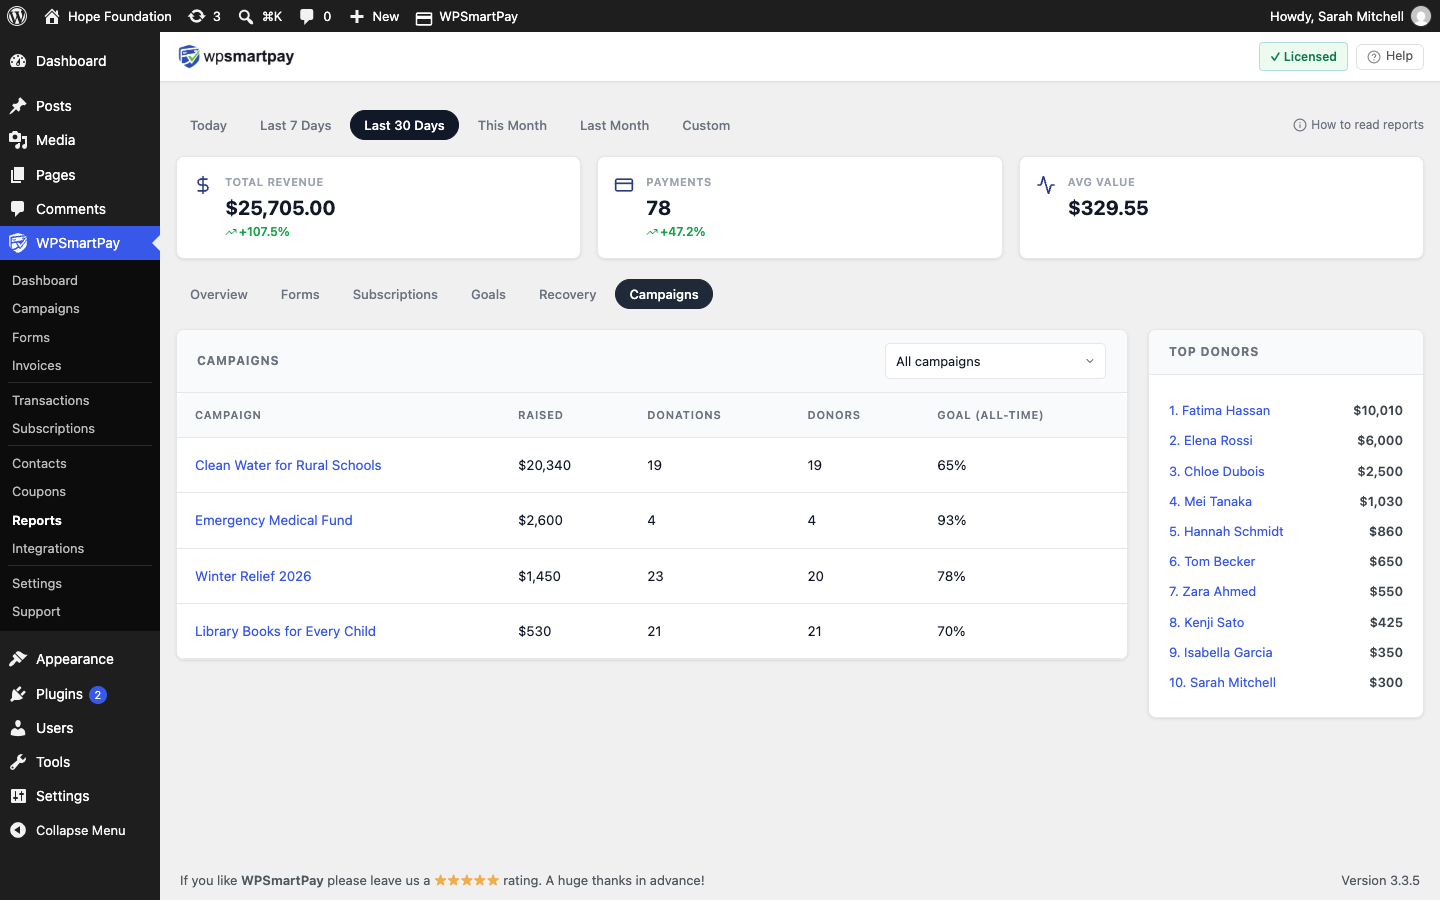Open Invoices in WPSmartPay submenu

(37, 366)
